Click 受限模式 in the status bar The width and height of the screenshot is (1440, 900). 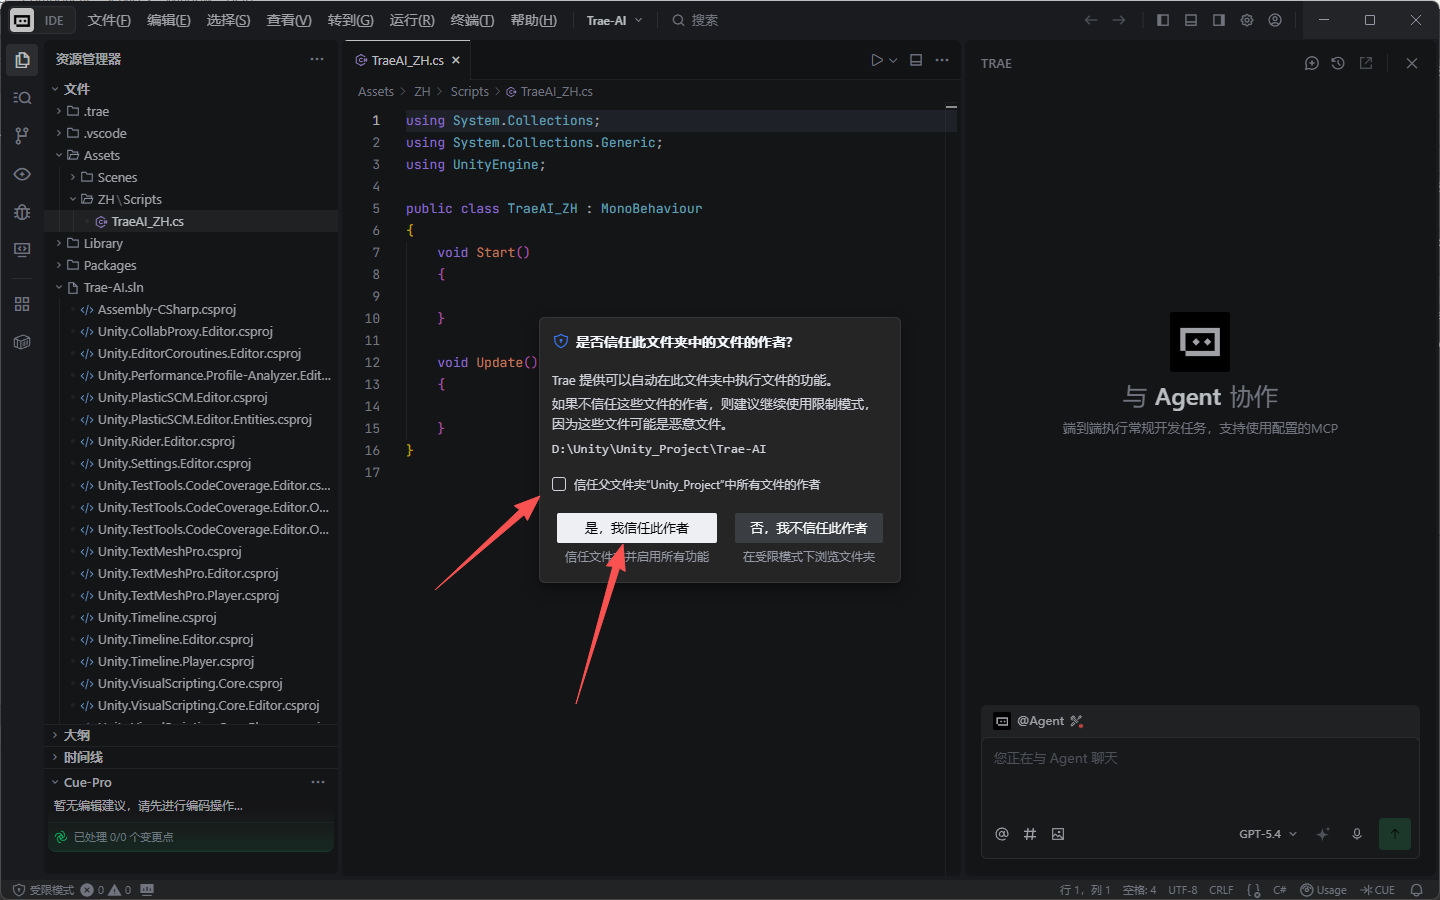[x=43, y=890]
